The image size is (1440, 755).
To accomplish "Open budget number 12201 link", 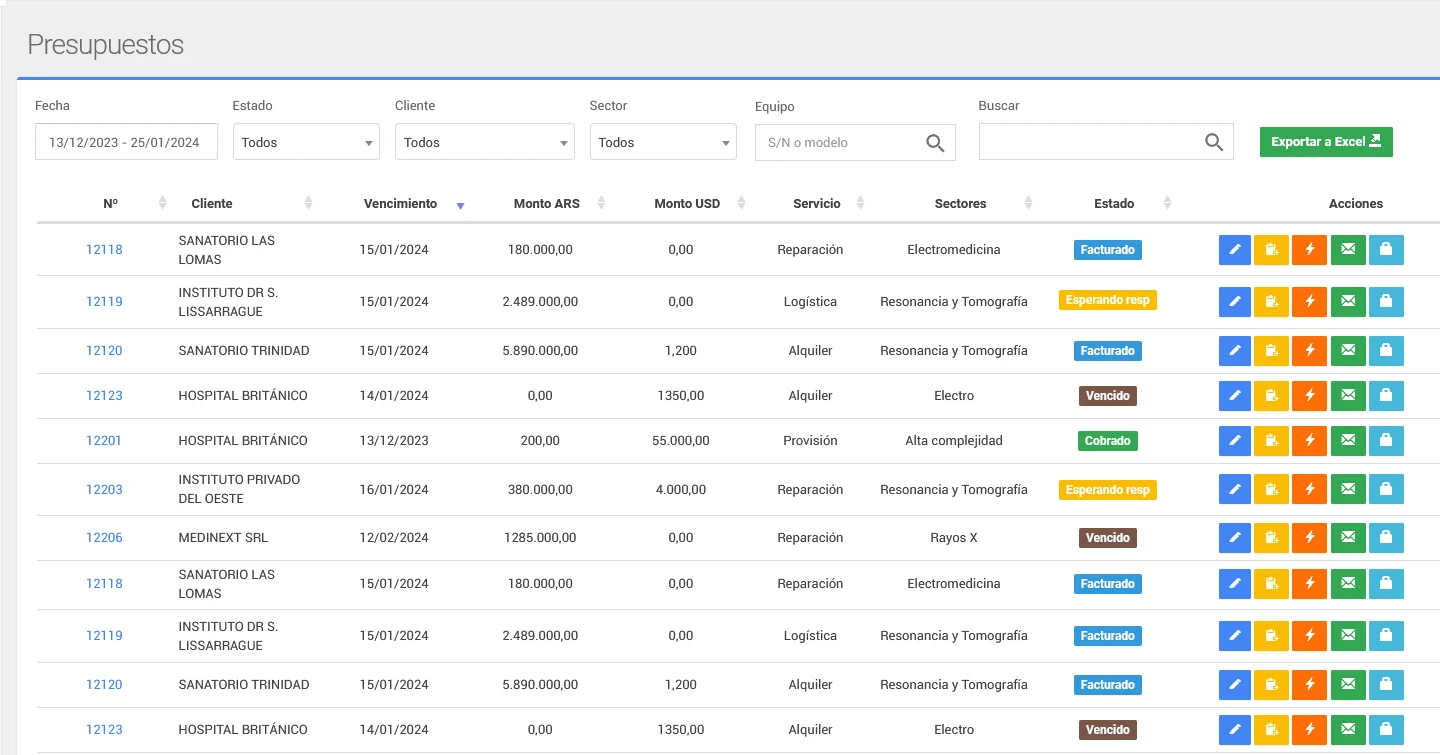I will pyautogui.click(x=104, y=440).
